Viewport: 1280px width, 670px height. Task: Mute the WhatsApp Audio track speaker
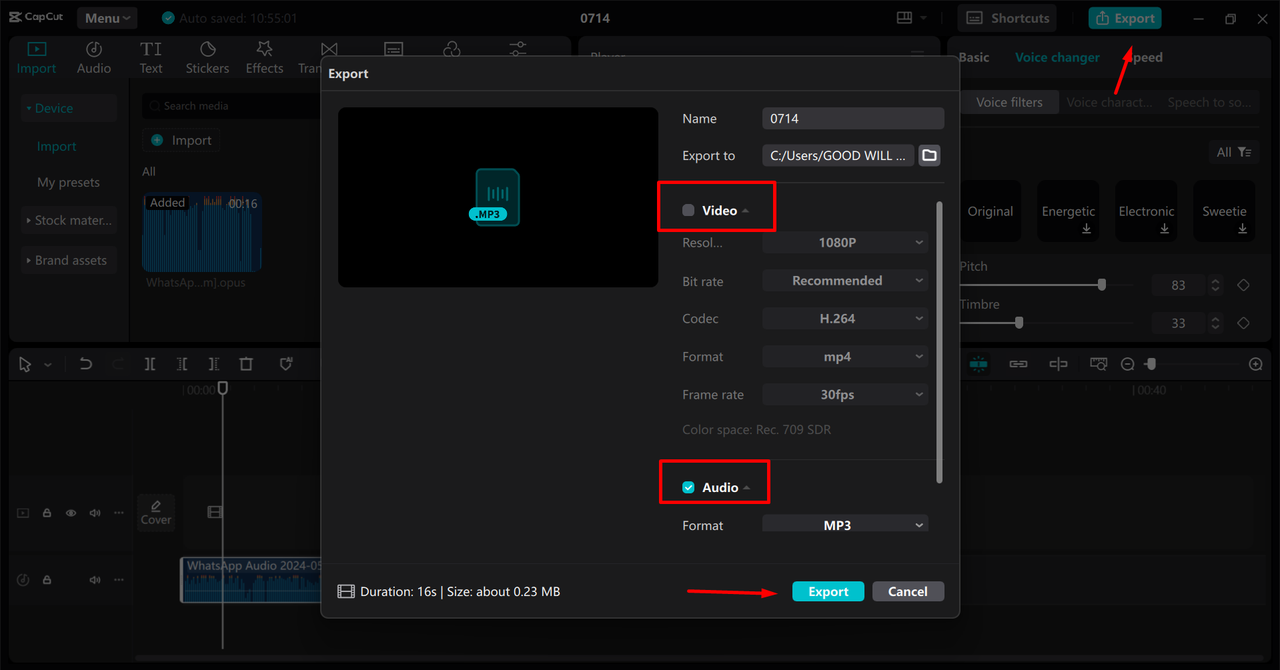(95, 580)
